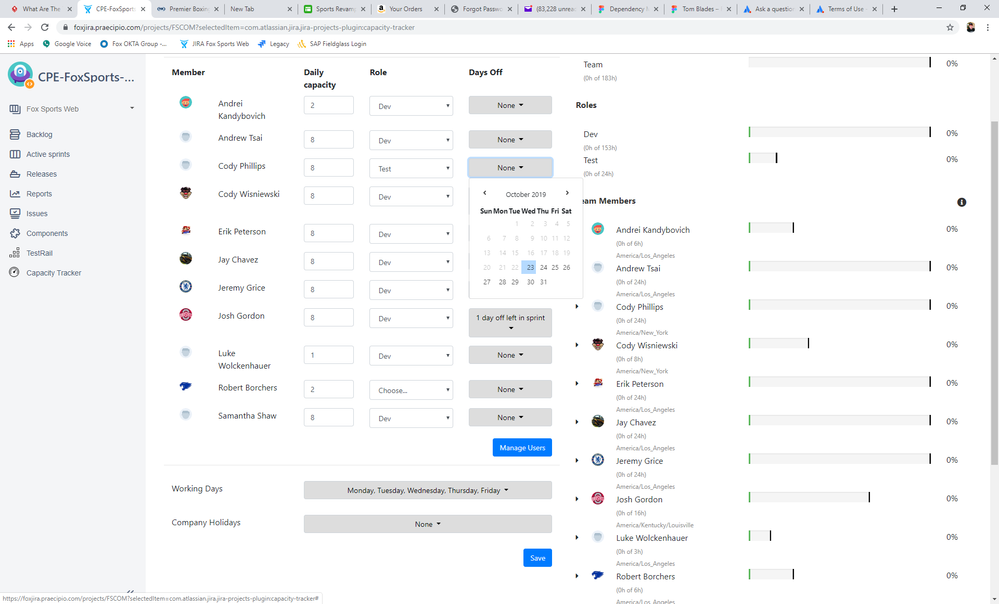Click Luke Wolckenhauer's daily capacity field
This screenshot has height=604, width=999.
(329, 356)
